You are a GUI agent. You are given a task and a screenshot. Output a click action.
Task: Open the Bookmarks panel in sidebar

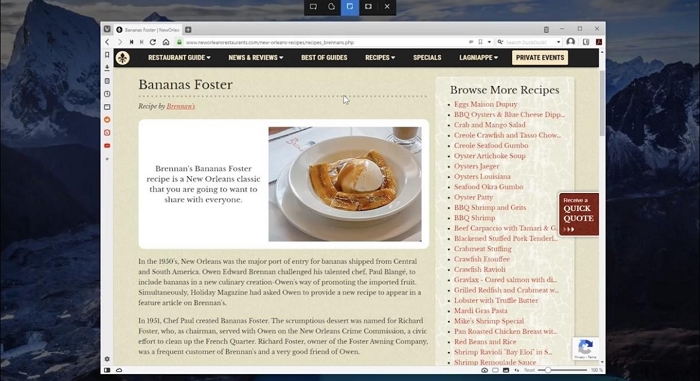click(x=107, y=55)
